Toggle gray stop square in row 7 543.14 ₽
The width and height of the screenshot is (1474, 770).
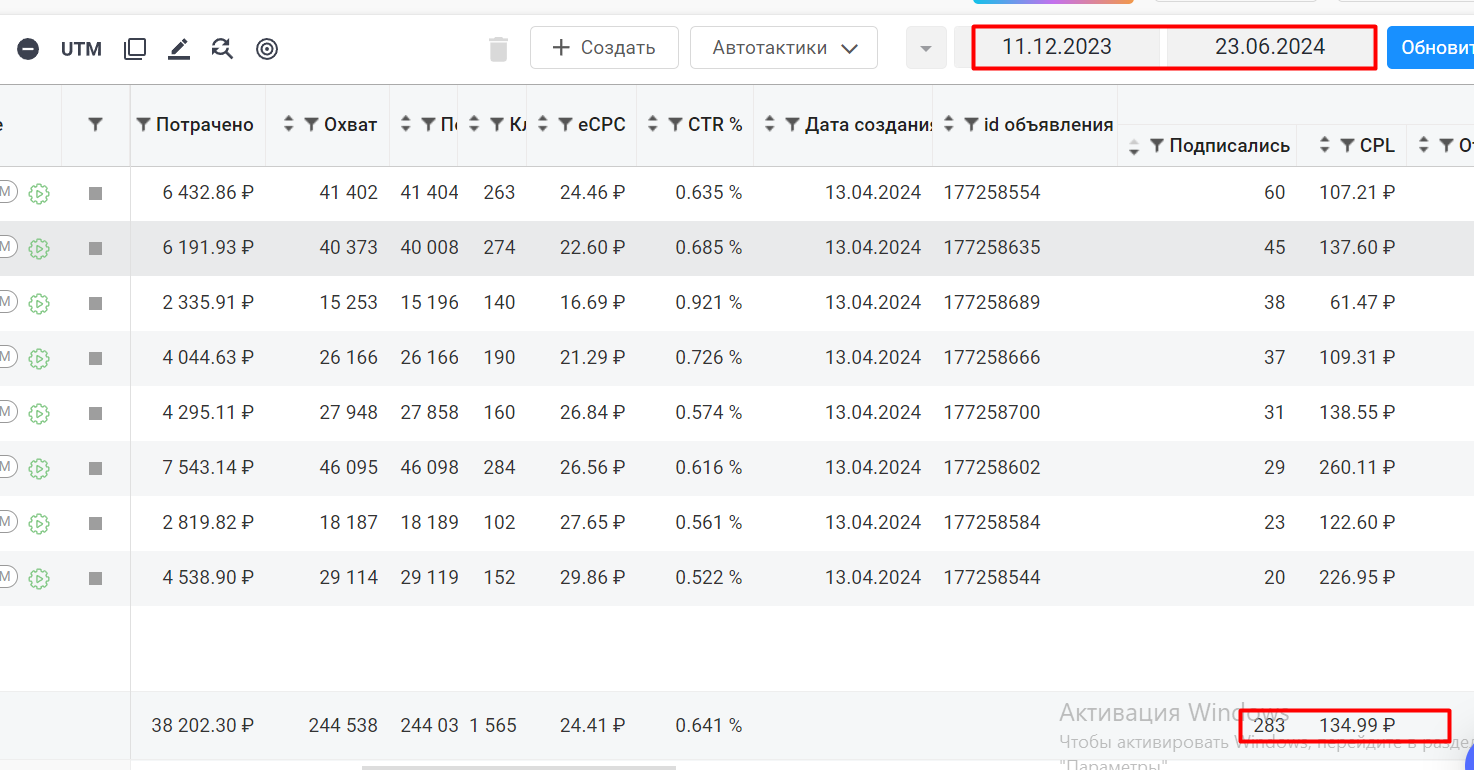(x=96, y=469)
